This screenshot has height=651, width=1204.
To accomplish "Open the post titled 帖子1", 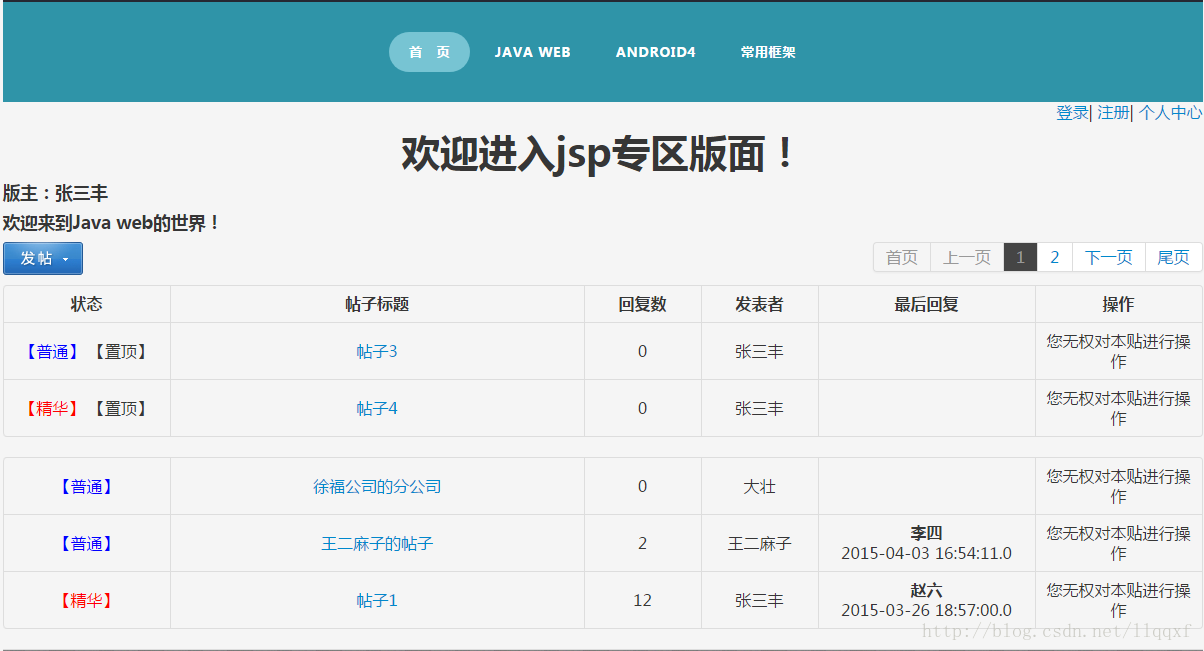I will (377, 600).
